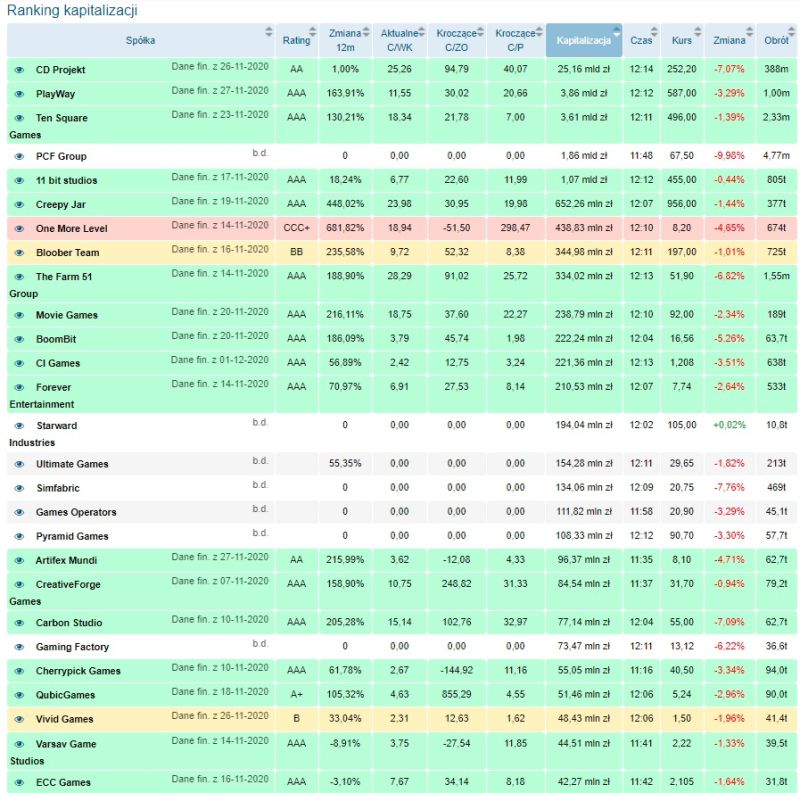Click 'Dane fin. z 01-12-2020' for CI Games
The height and width of the screenshot is (793, 800).
click(x=220, y=360)
